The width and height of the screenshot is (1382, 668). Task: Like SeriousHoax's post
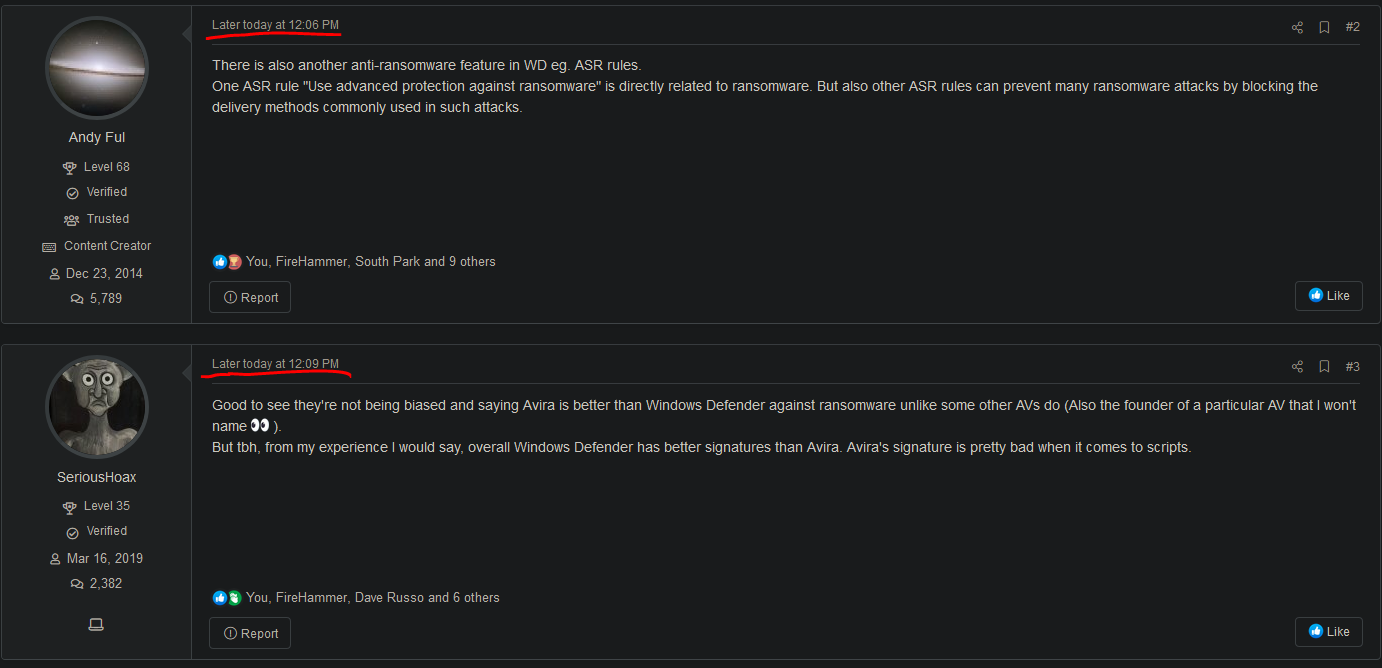tap(1328, 632)
